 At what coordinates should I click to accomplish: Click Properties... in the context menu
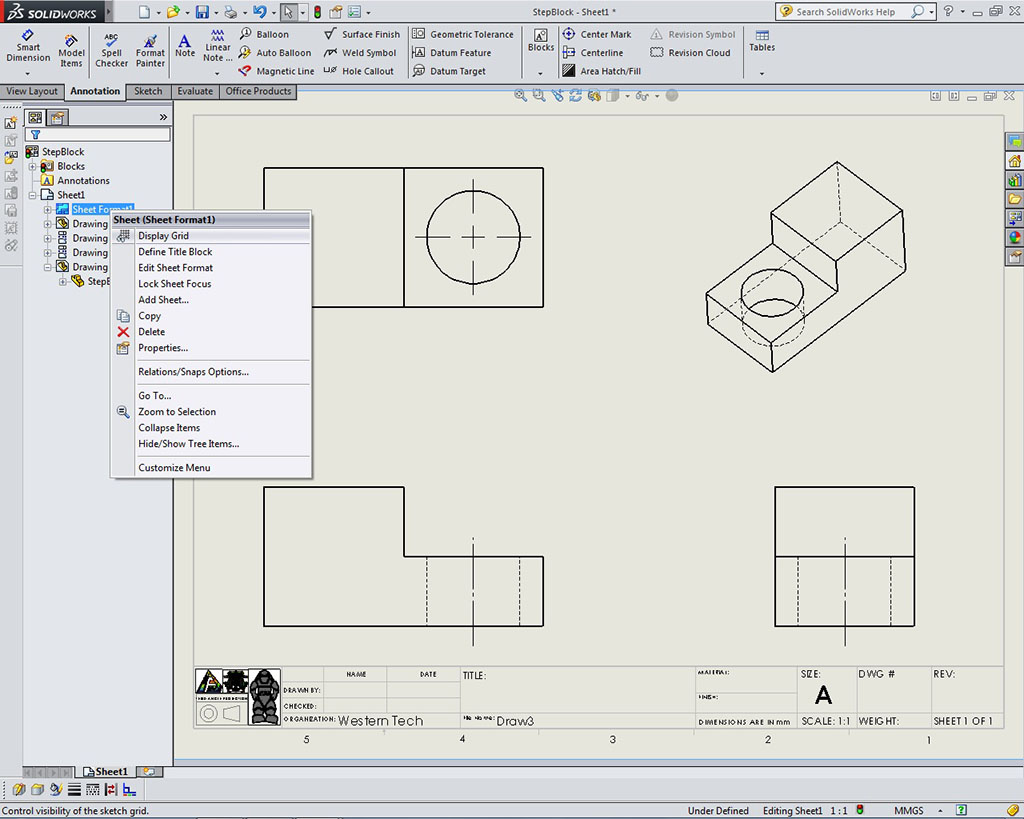pyautogui.click(x=162, y=348)
